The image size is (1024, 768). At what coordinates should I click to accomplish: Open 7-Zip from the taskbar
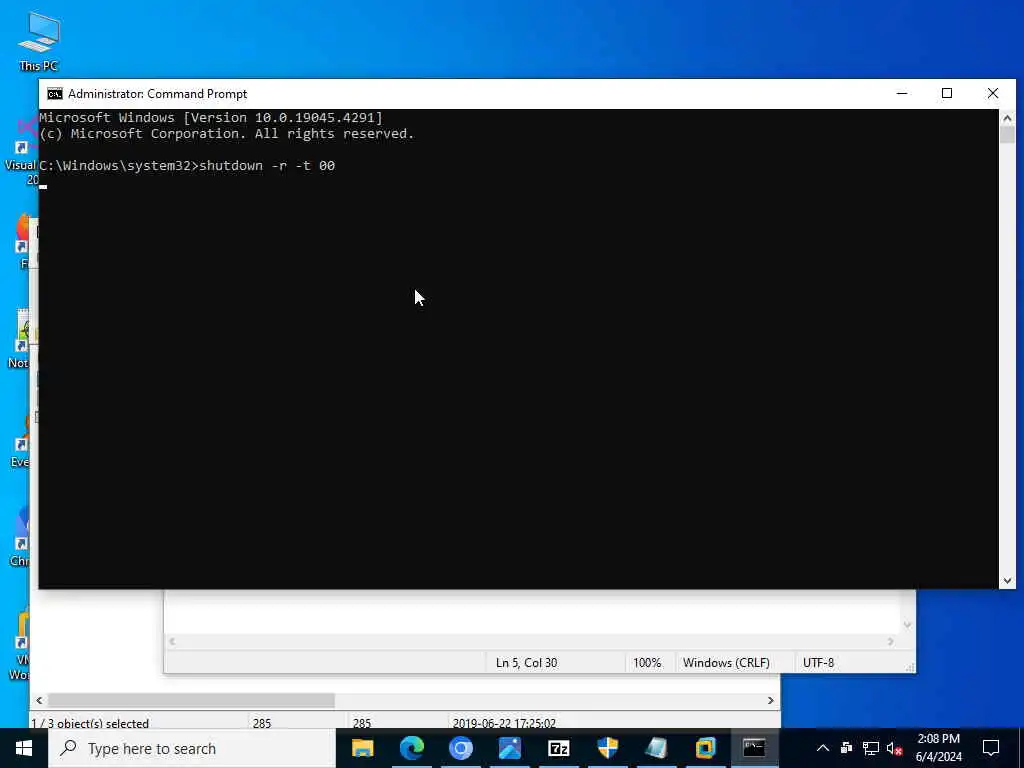558,748
